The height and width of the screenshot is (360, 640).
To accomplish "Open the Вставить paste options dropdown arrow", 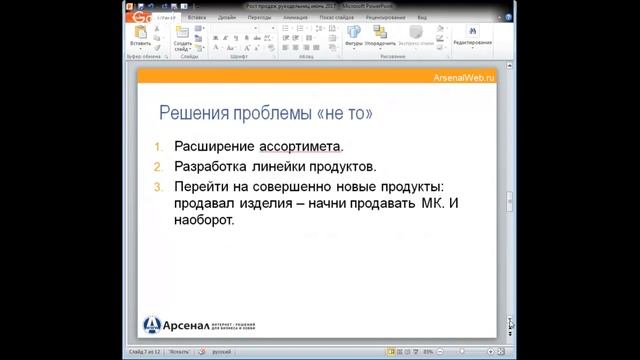I will tap(140, 49).
